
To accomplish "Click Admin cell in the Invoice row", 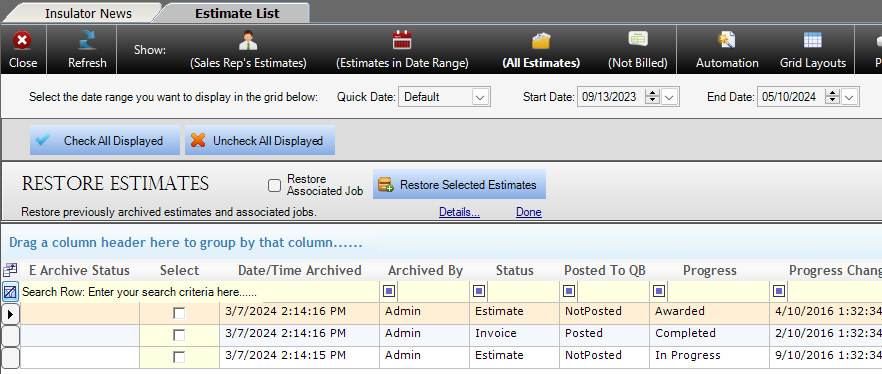I will tap(425, 334).
